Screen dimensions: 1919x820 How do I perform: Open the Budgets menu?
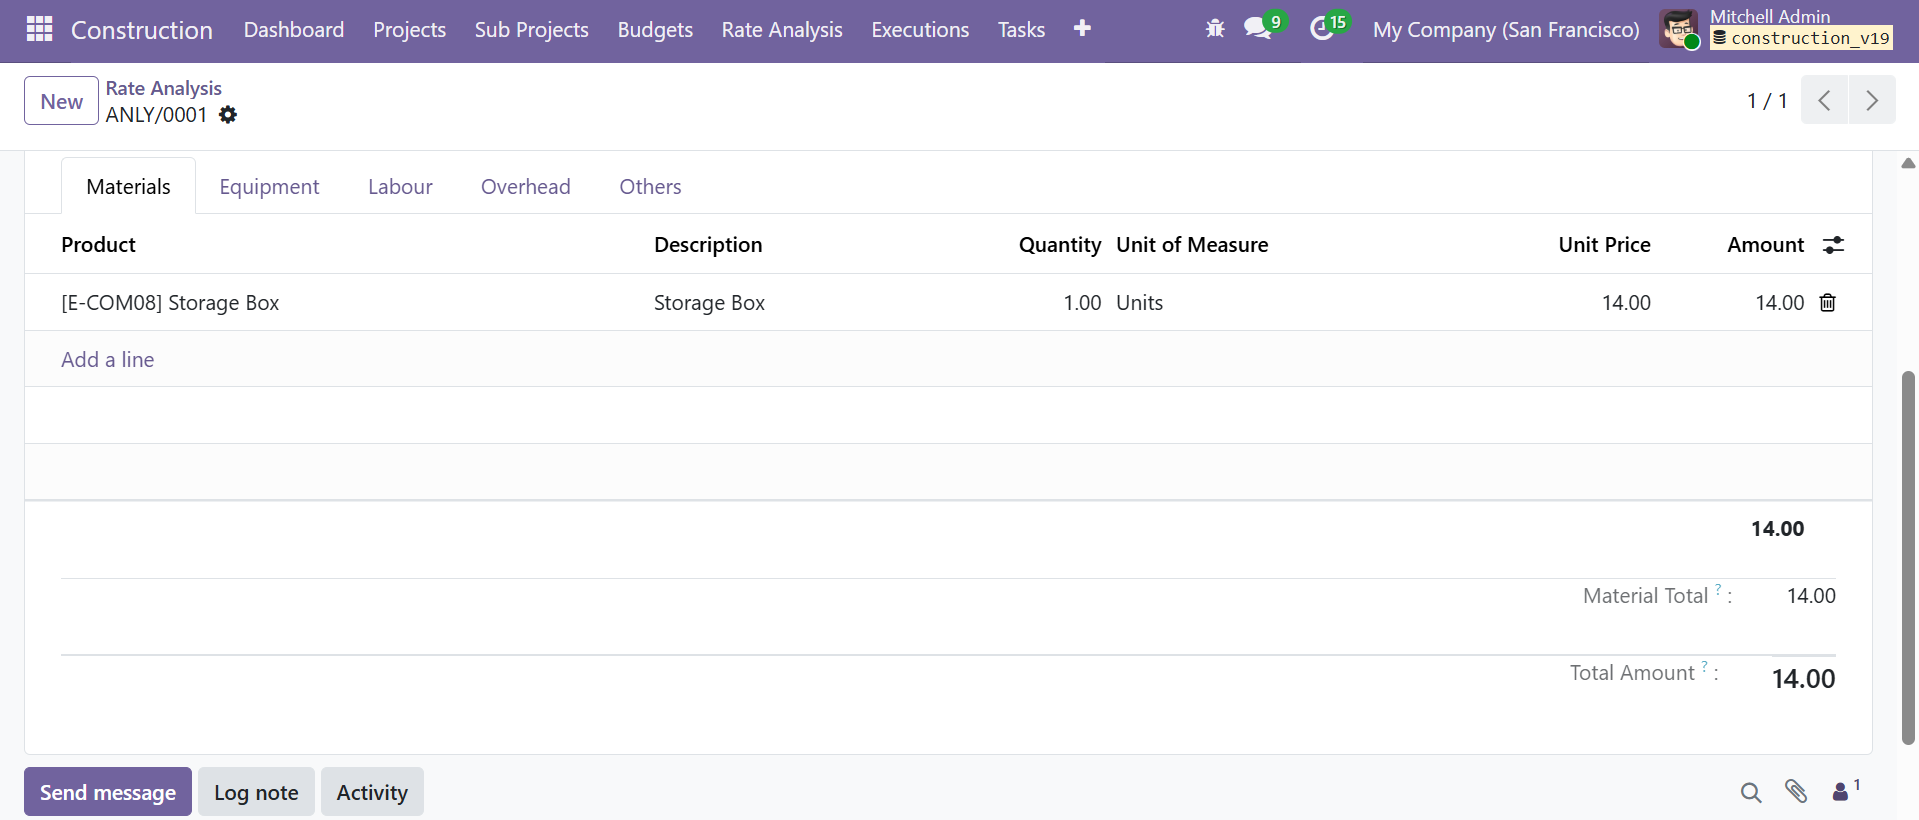click(x=655, y=30)
